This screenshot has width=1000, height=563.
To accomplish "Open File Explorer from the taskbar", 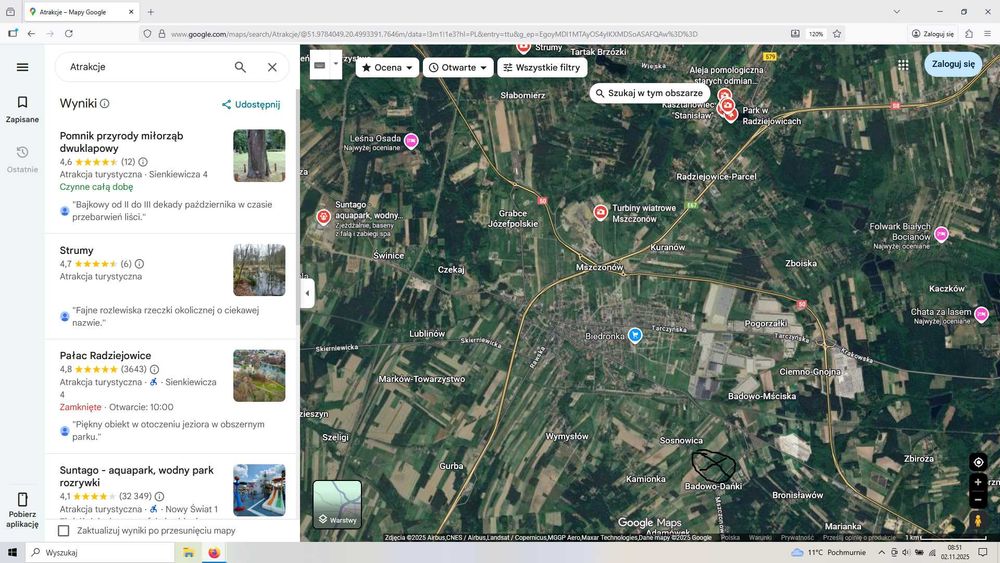I will [x=189, y=552].
